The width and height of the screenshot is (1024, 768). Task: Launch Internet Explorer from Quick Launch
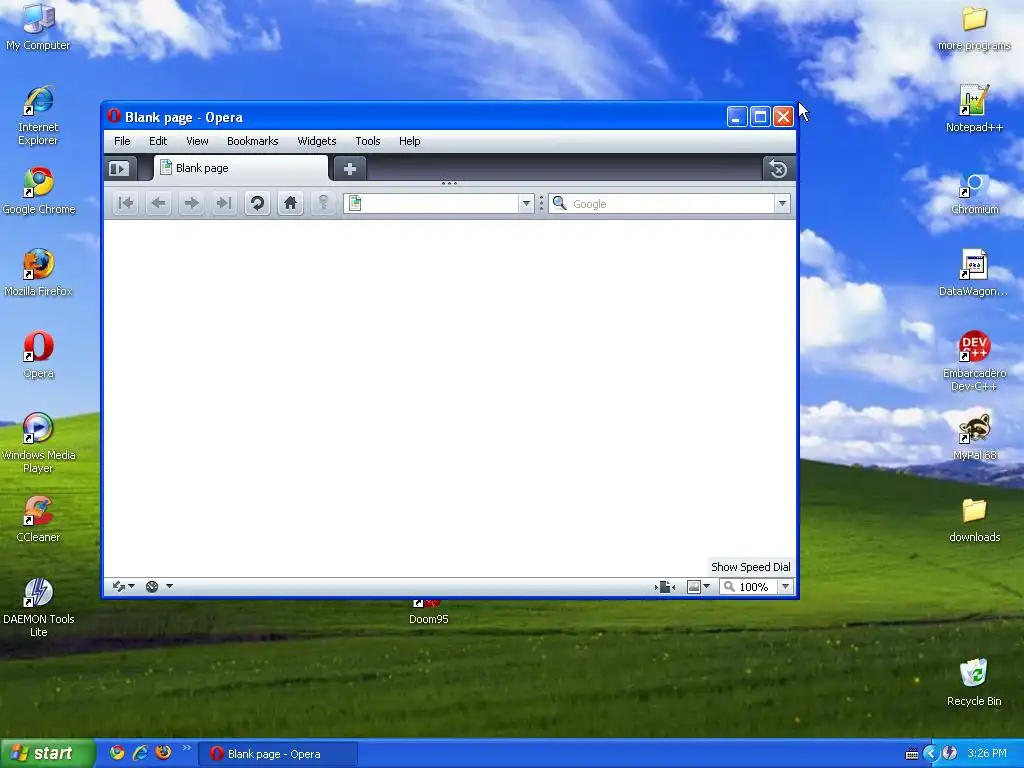click(x=140, y=753)
